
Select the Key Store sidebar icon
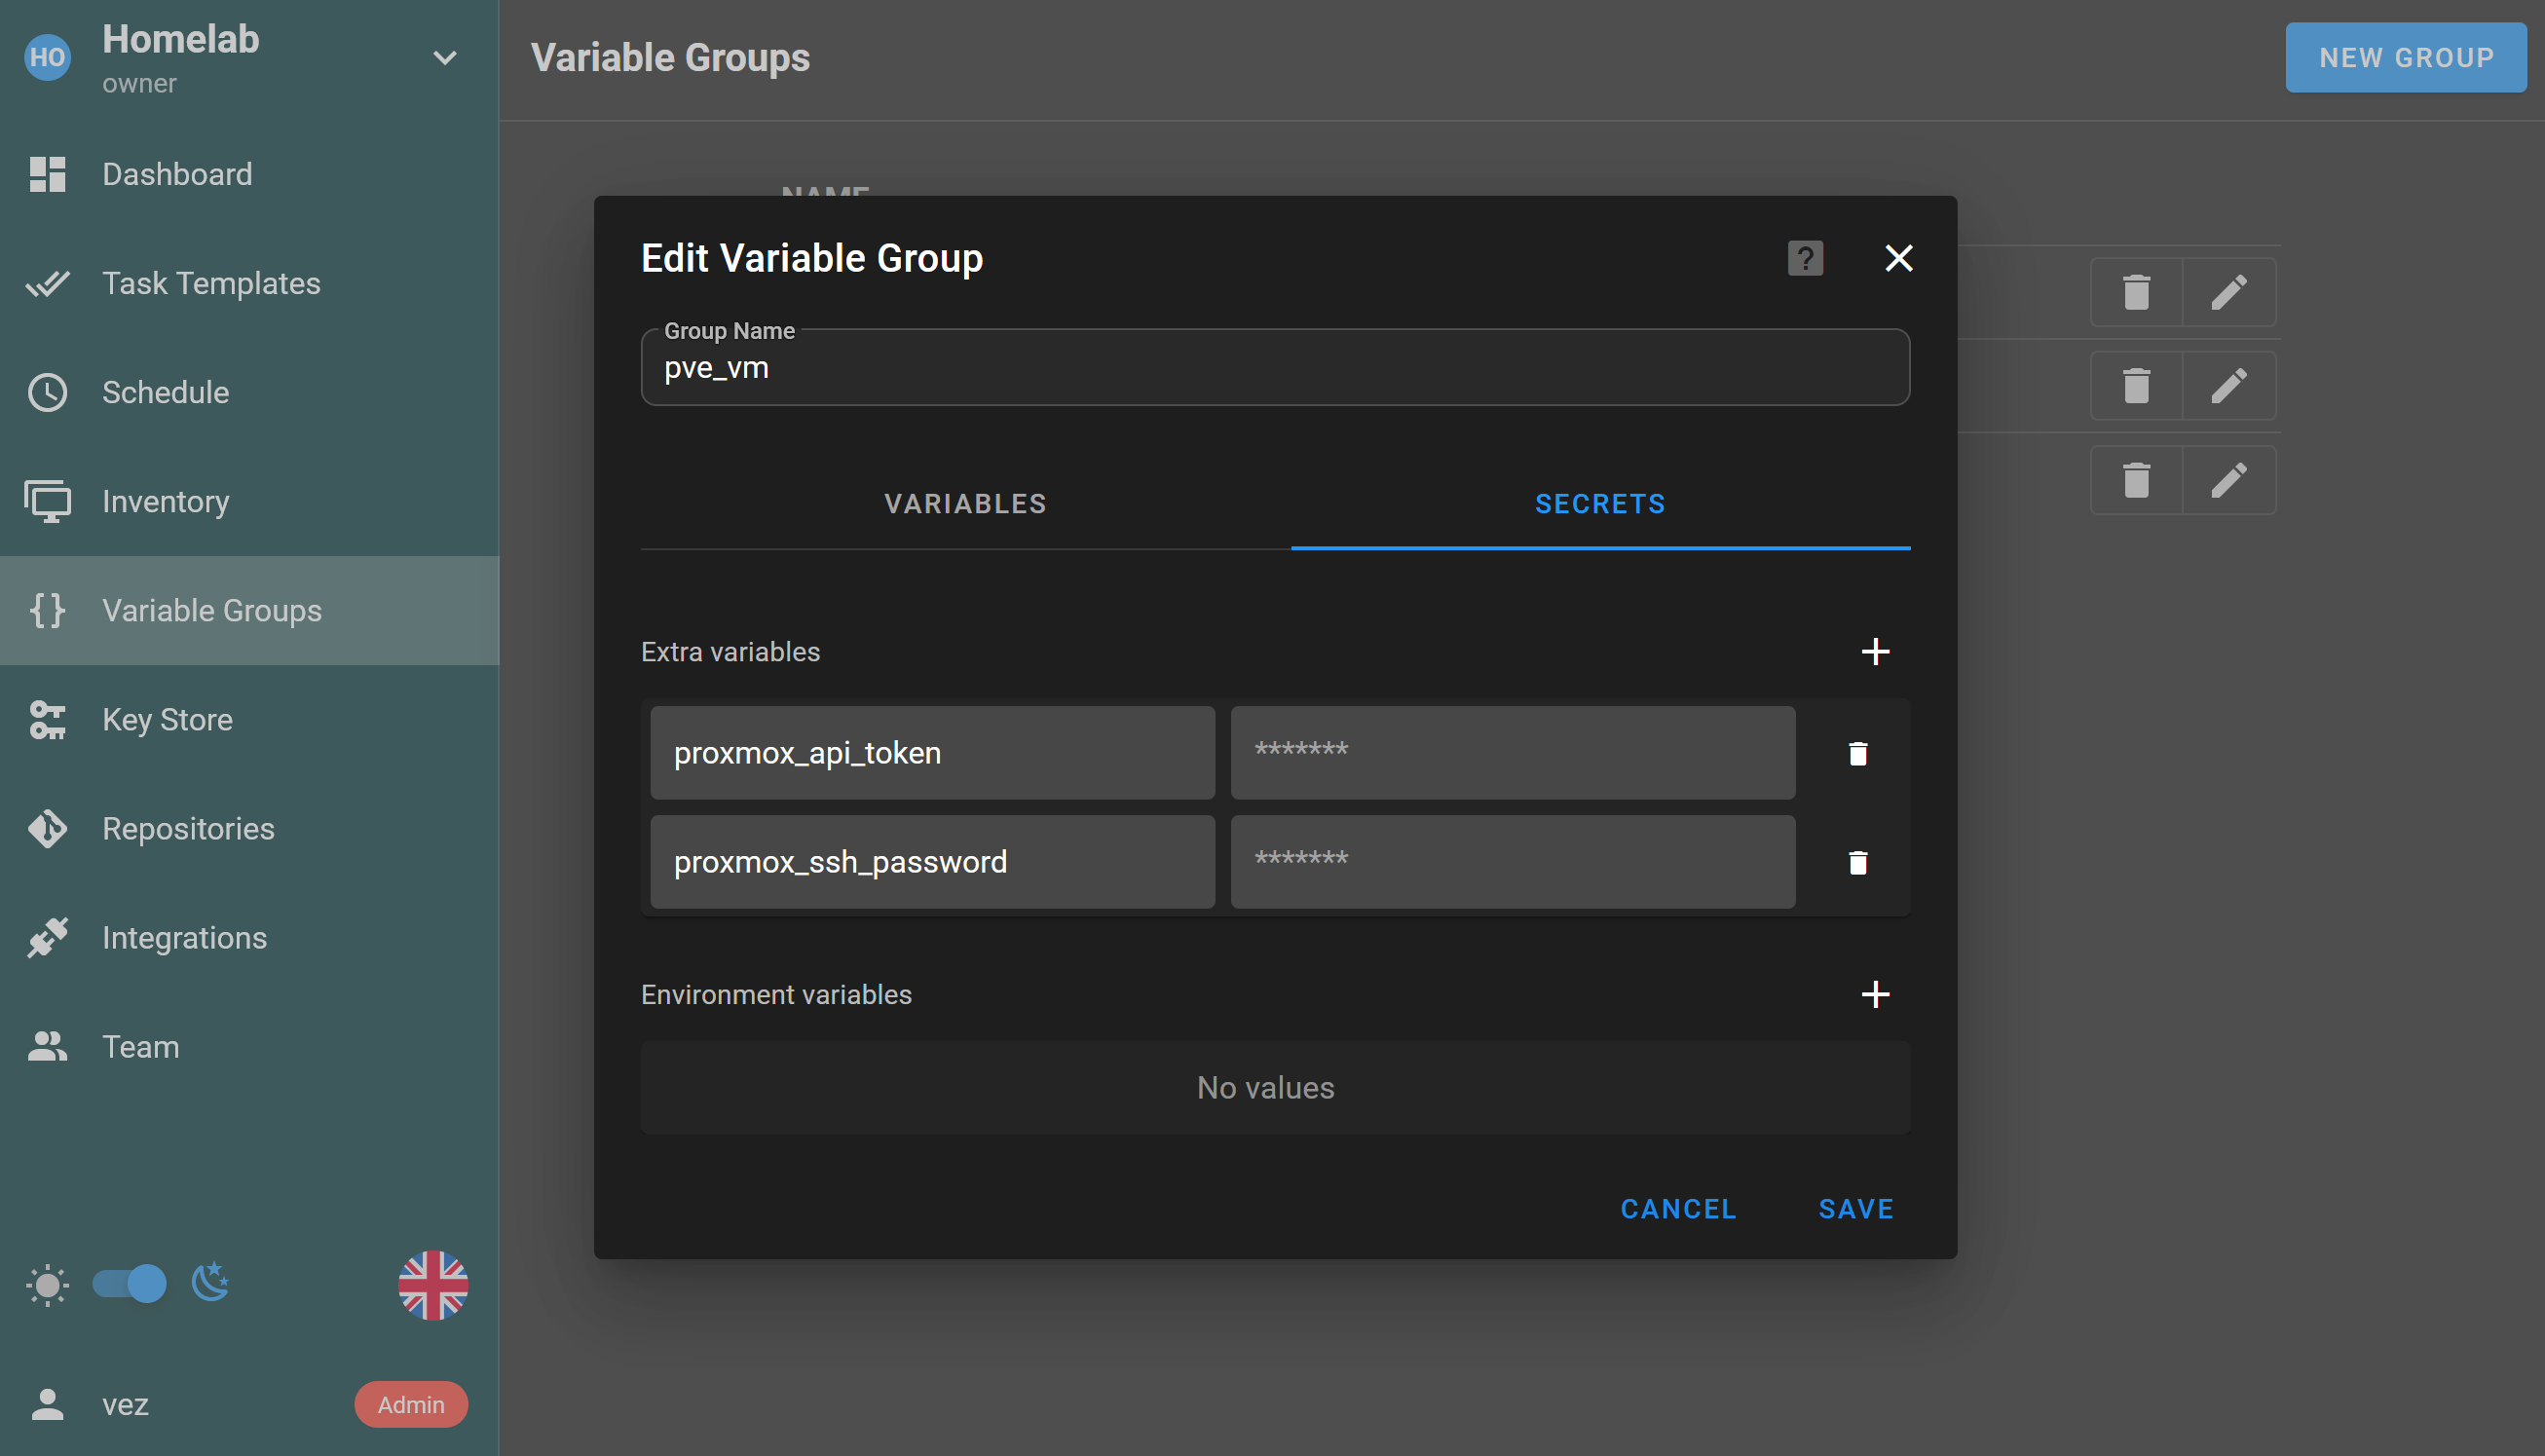point(47,719)
